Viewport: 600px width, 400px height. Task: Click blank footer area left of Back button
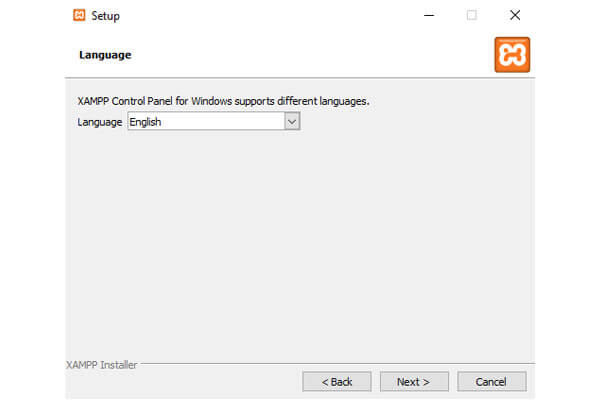(184, 382)
